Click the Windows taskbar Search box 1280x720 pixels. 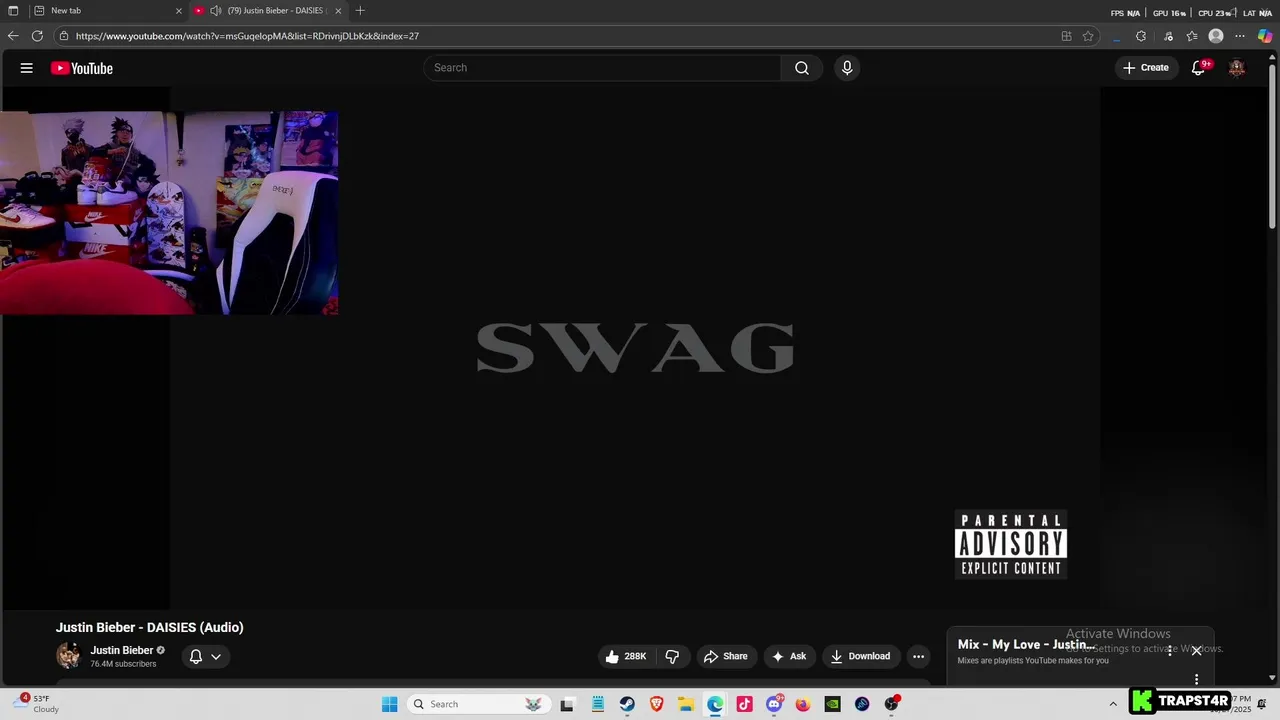pos(479,704)
